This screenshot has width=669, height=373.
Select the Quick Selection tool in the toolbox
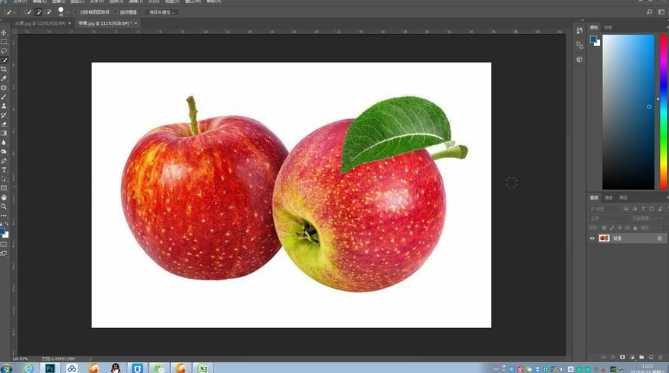point(4,60)
